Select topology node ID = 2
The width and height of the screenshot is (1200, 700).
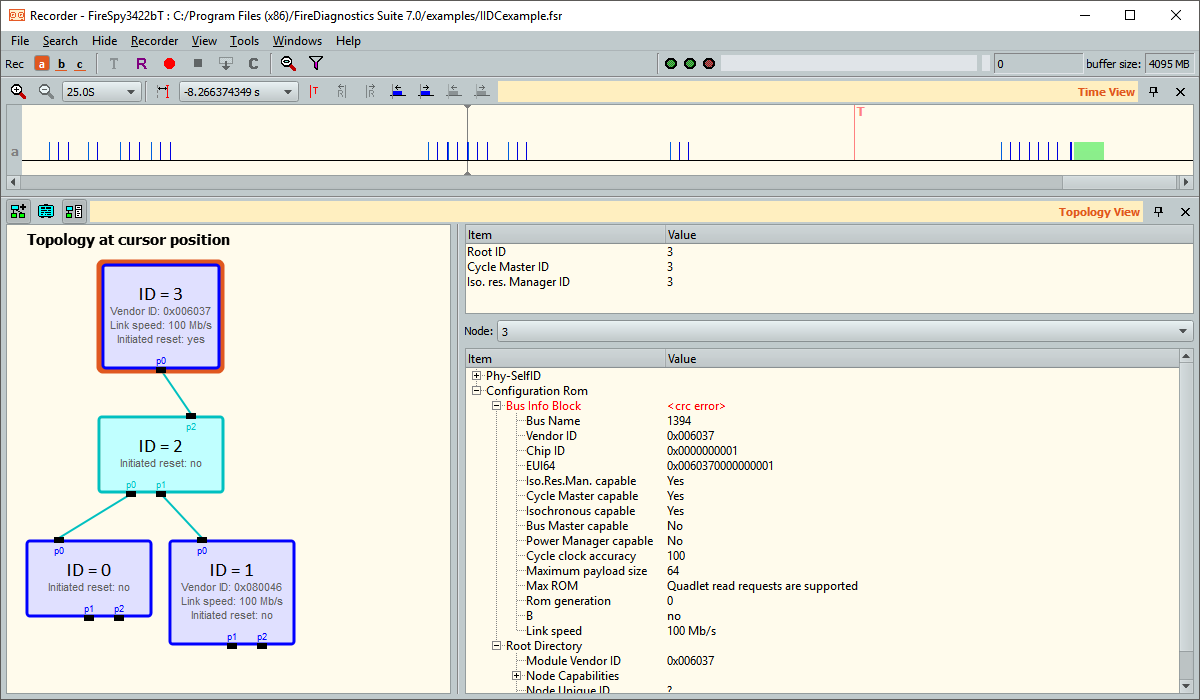click(x=160, y=455)
